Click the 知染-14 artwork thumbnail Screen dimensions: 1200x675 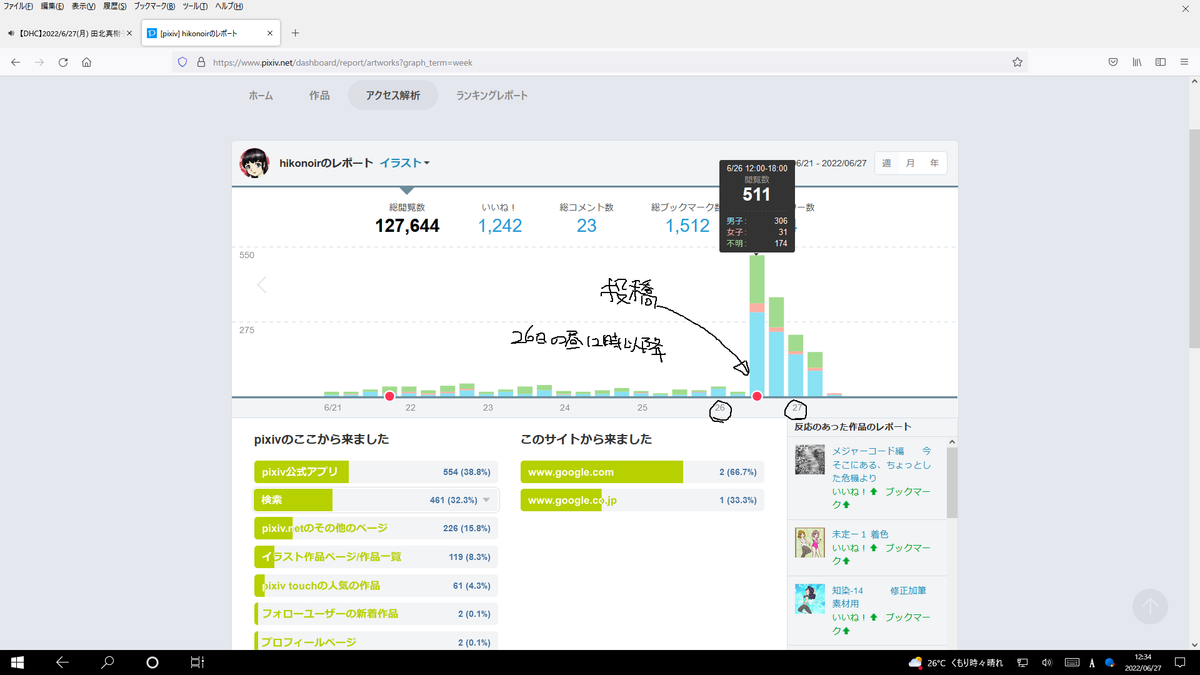pyautogui.click(x=809, y=599)
